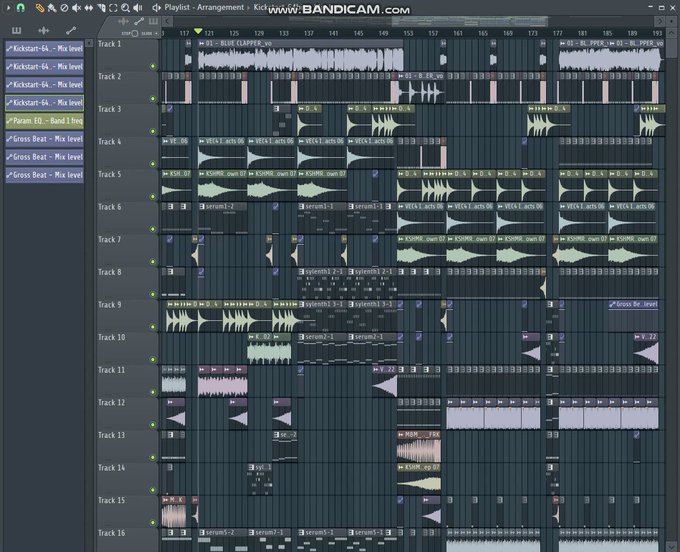Select the Playback speaker tool

tap(138, 7)
